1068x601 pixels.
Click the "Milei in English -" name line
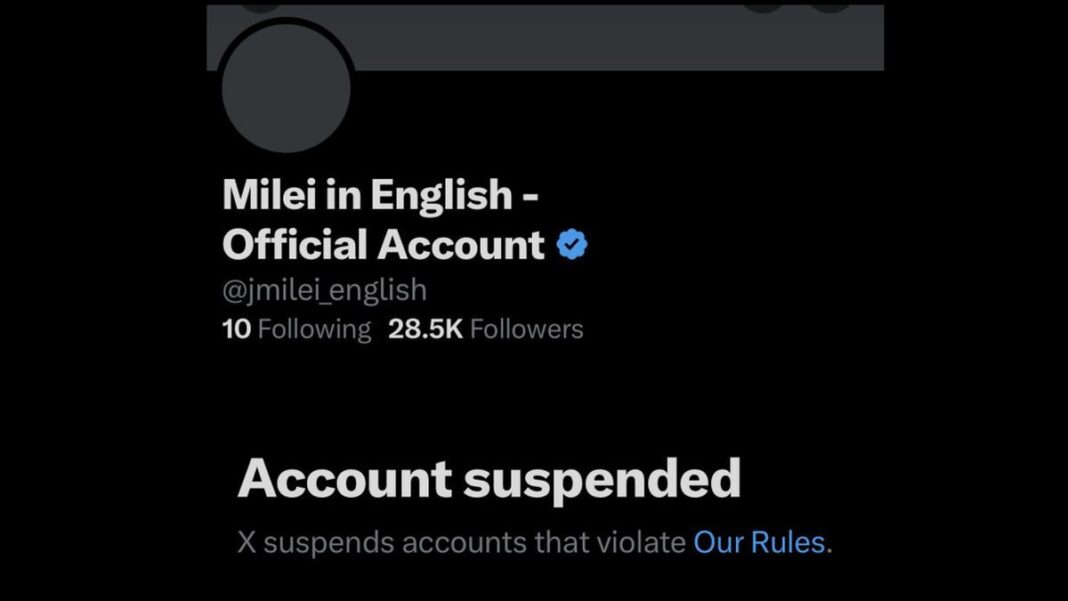click(381, 195)
